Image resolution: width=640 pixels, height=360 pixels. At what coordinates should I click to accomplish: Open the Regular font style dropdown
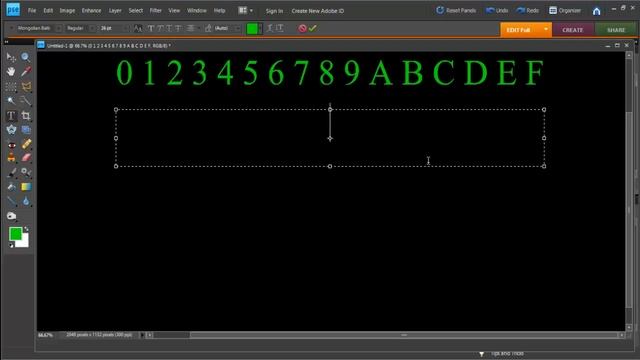(x=92, y=28)
